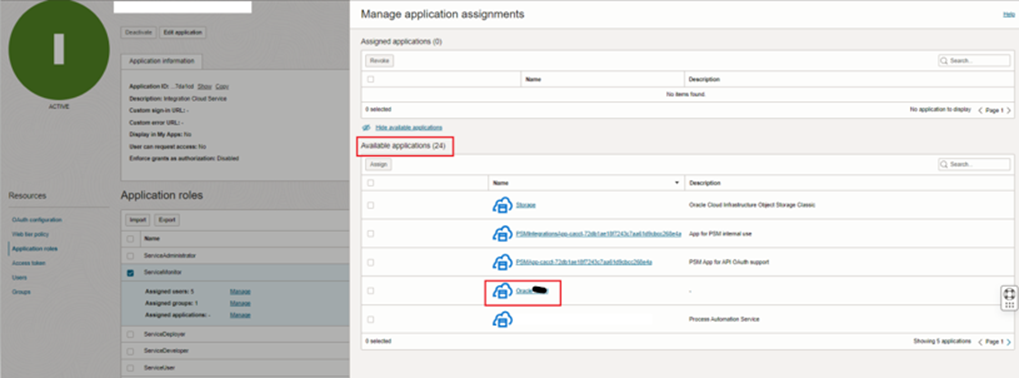Go to the previous page of available applications
This screenshot has height=378, width=1019.
click(981, 341)
